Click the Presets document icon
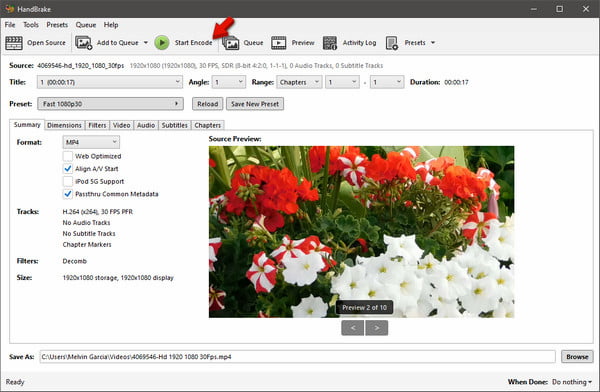This screenshot has height=392, width=600. (x=392, y=43)
